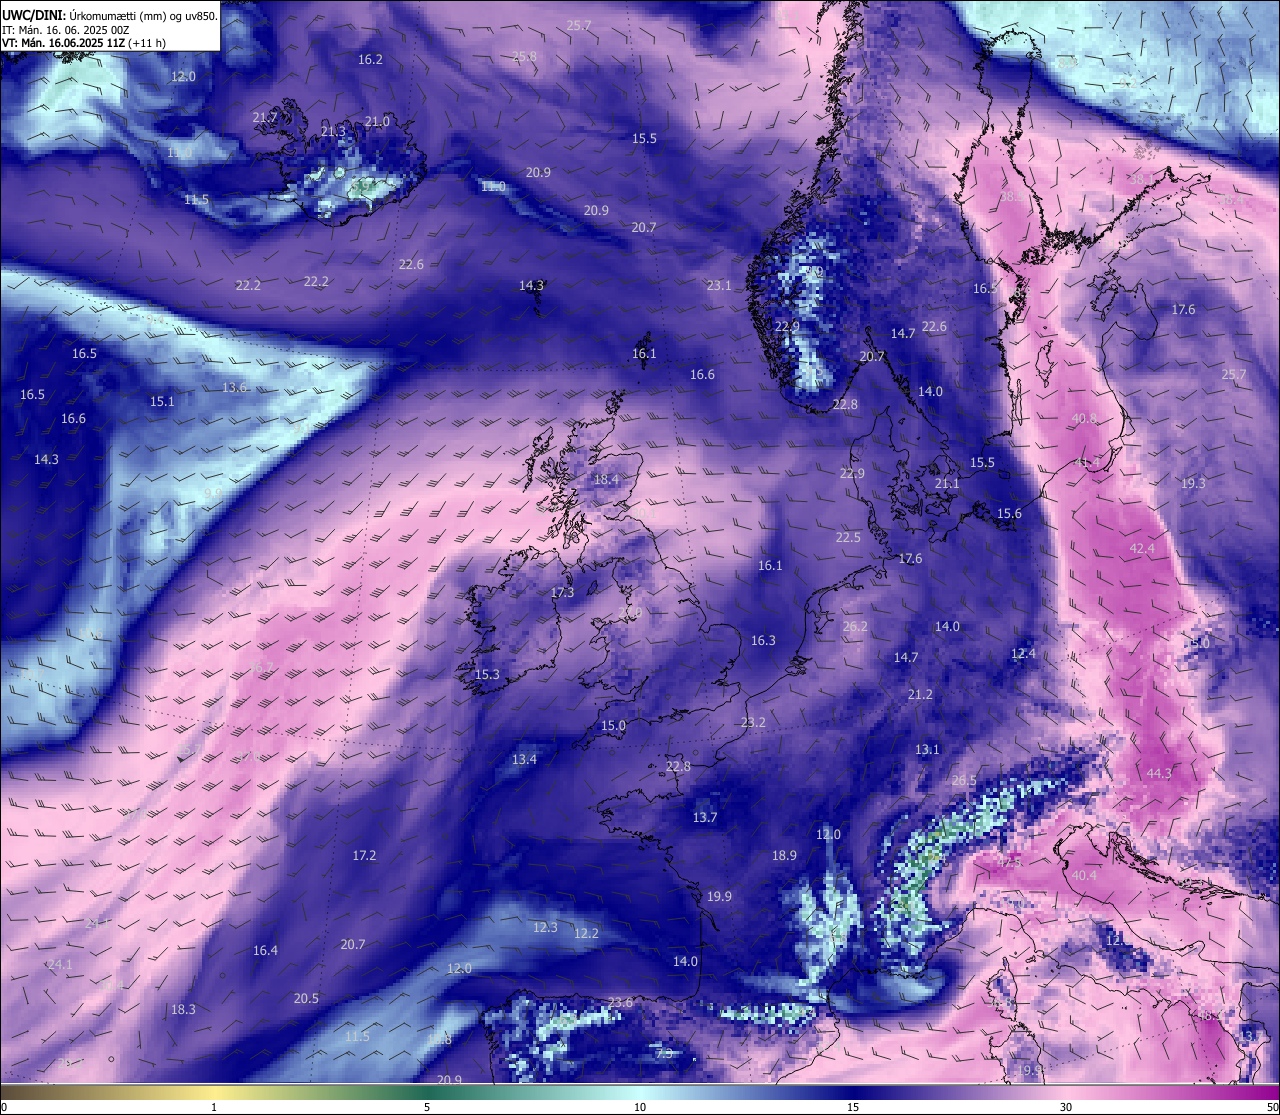Click the 13.4 value label

pos(524,760)
